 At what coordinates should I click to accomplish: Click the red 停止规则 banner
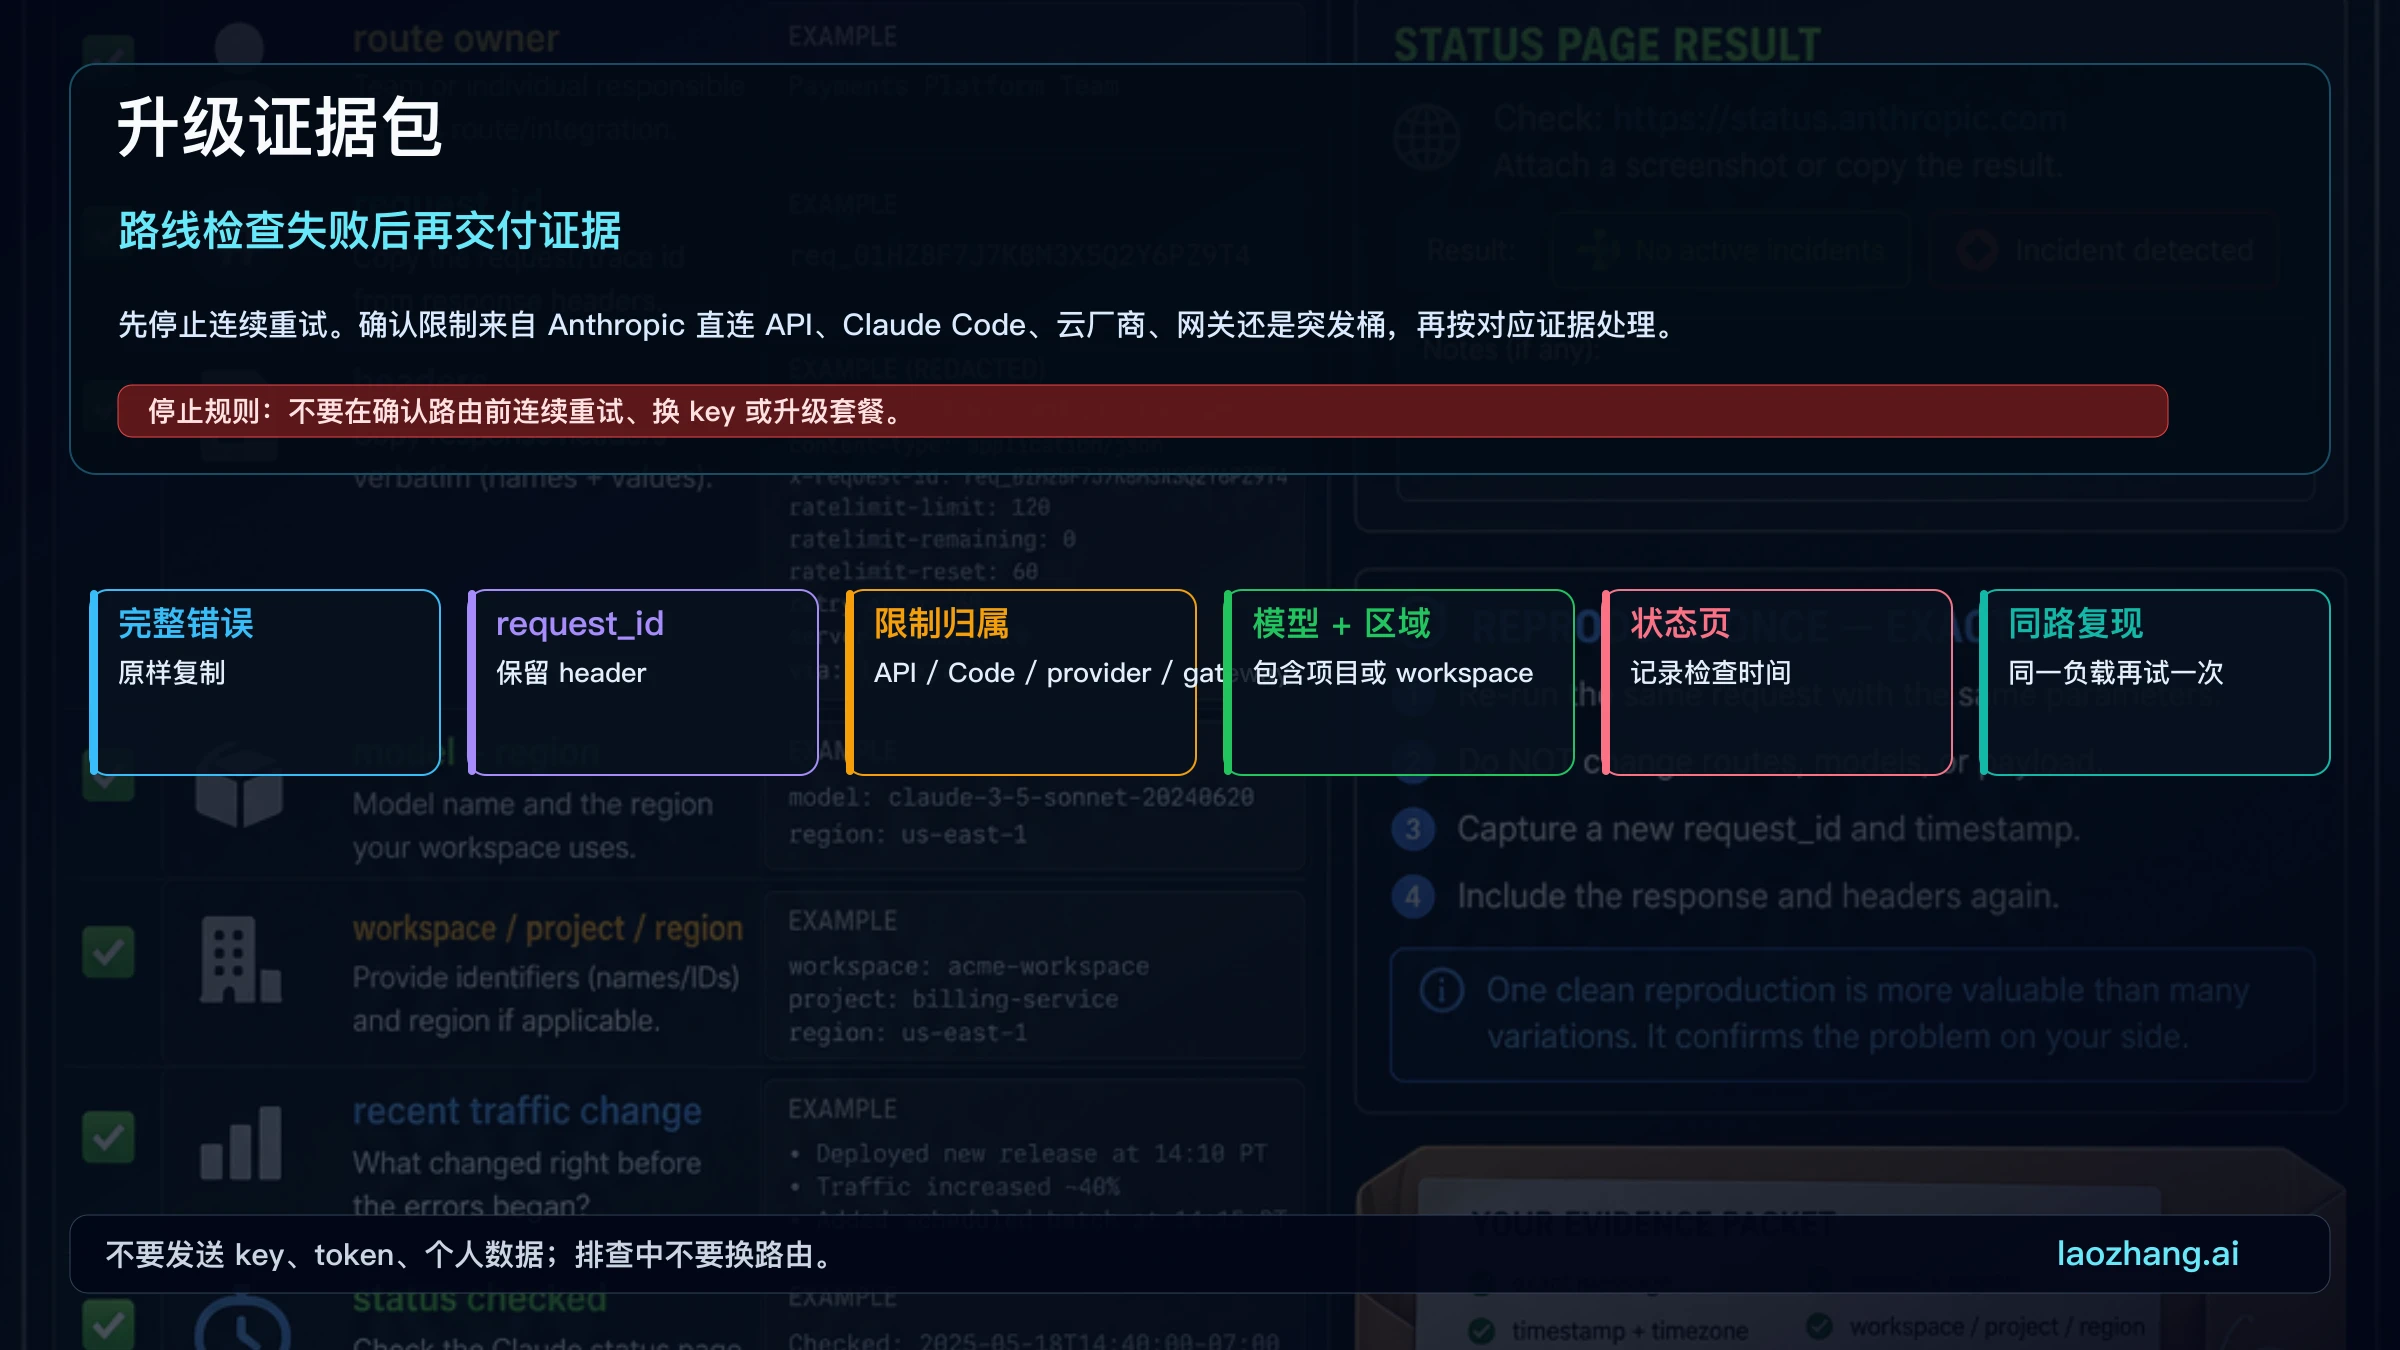(x=1142, y=411)
